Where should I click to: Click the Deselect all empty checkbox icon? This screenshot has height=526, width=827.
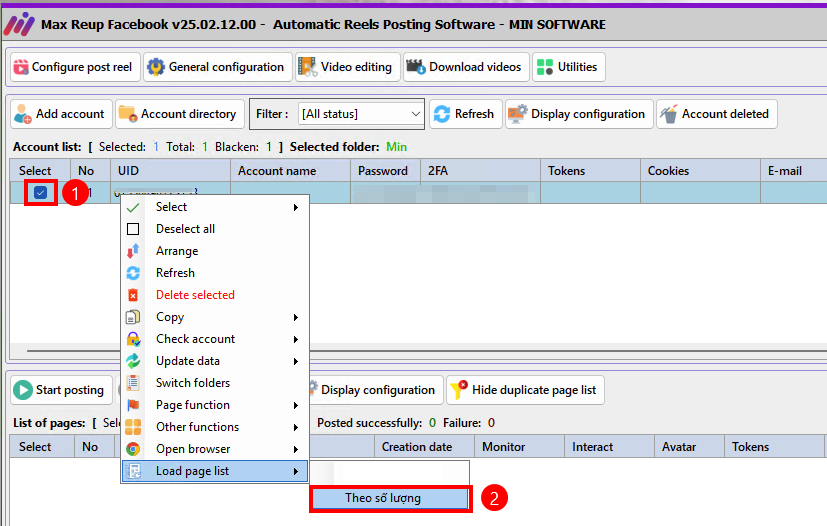[x=133, y=229]
